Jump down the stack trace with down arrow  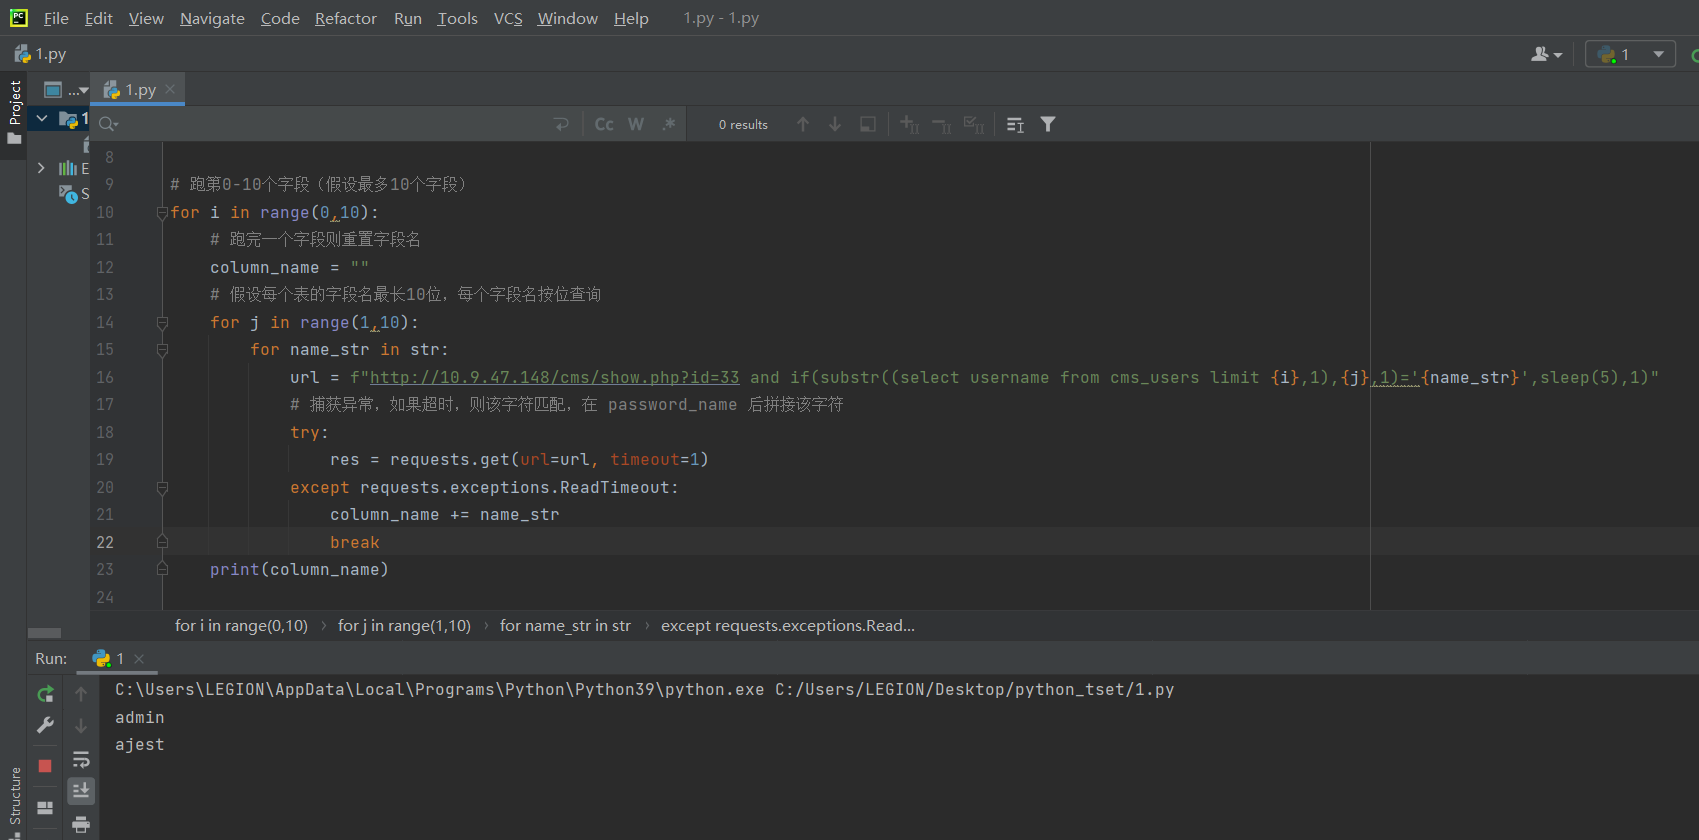click(81, 726)
